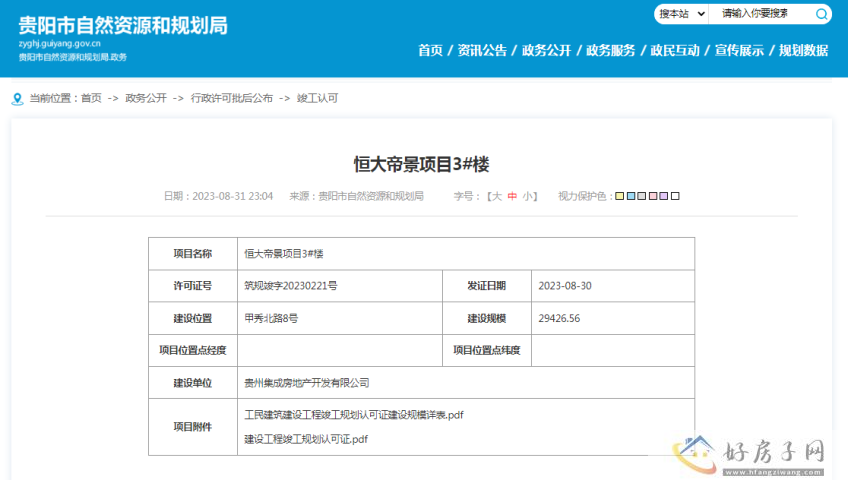848x480 pixels.
Task: Click the 项目位置点经度 label cell
Action: [193, 350]
